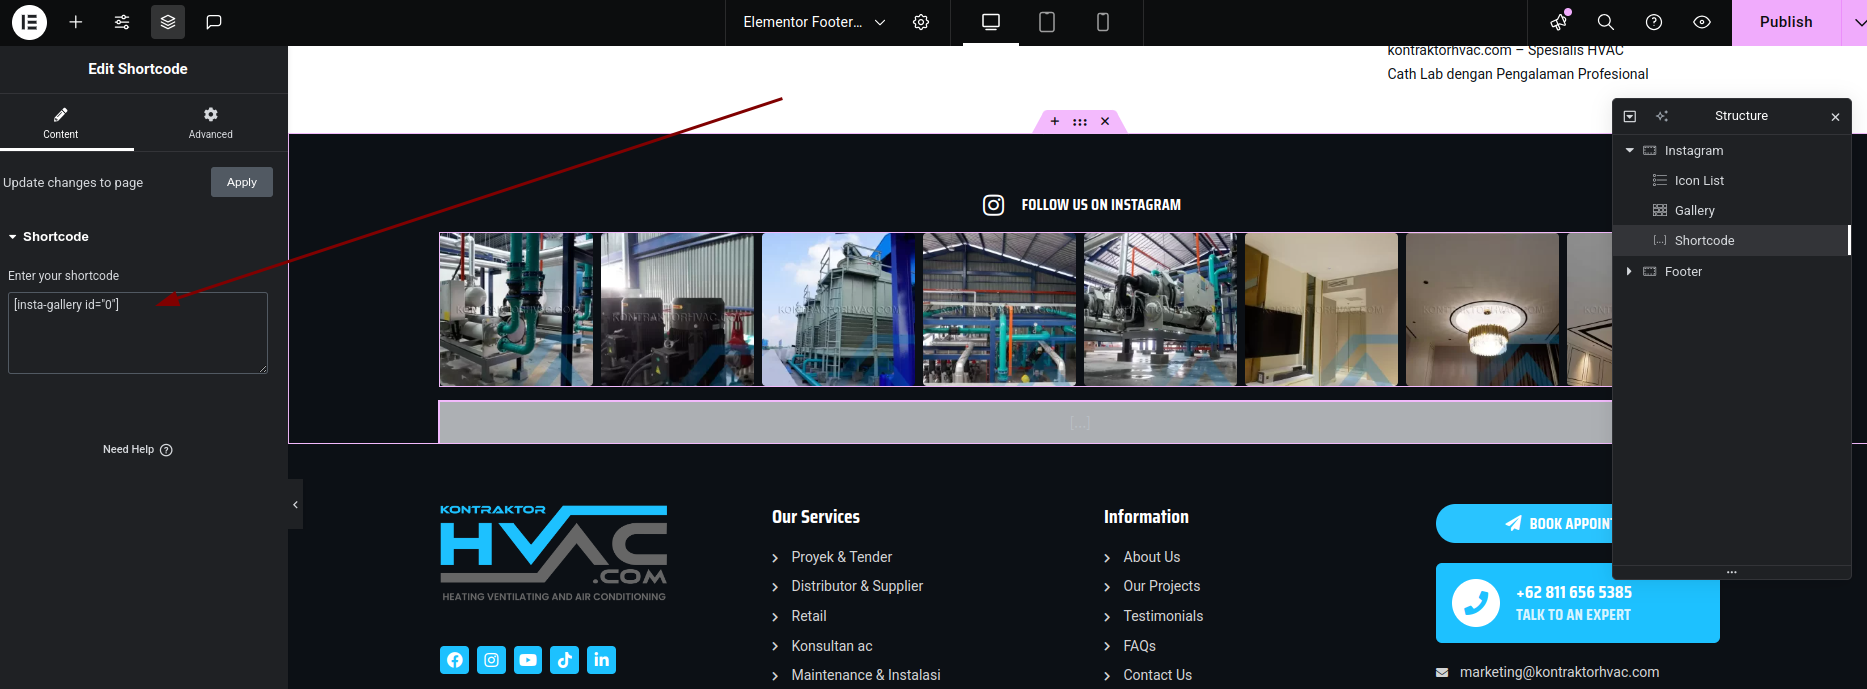1867x689 pixels.
Task: Click the Apply button
Action: coord(242,182)
